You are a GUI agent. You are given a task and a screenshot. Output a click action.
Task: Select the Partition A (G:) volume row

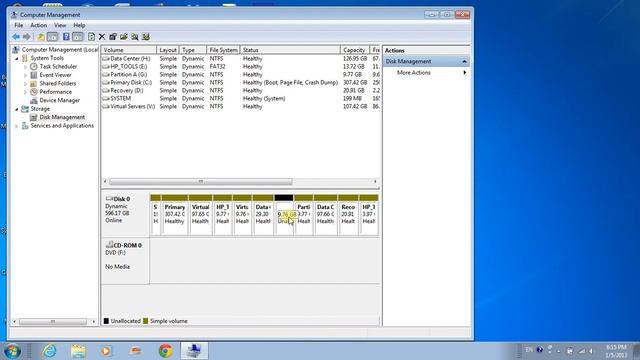tap(241, 75)
